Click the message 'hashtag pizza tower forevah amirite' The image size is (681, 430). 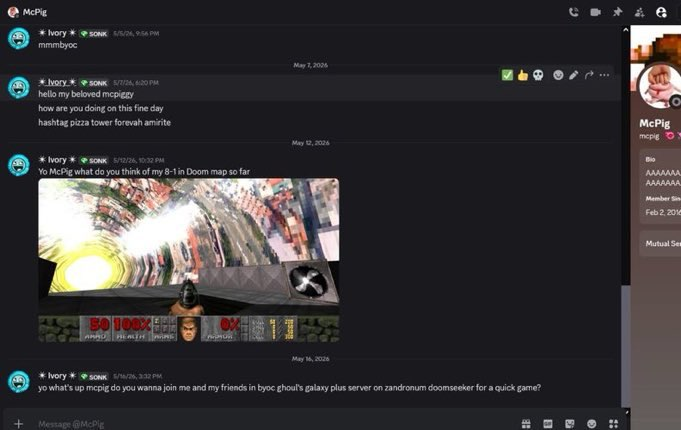pyautogui.click(x=104, y=122)
